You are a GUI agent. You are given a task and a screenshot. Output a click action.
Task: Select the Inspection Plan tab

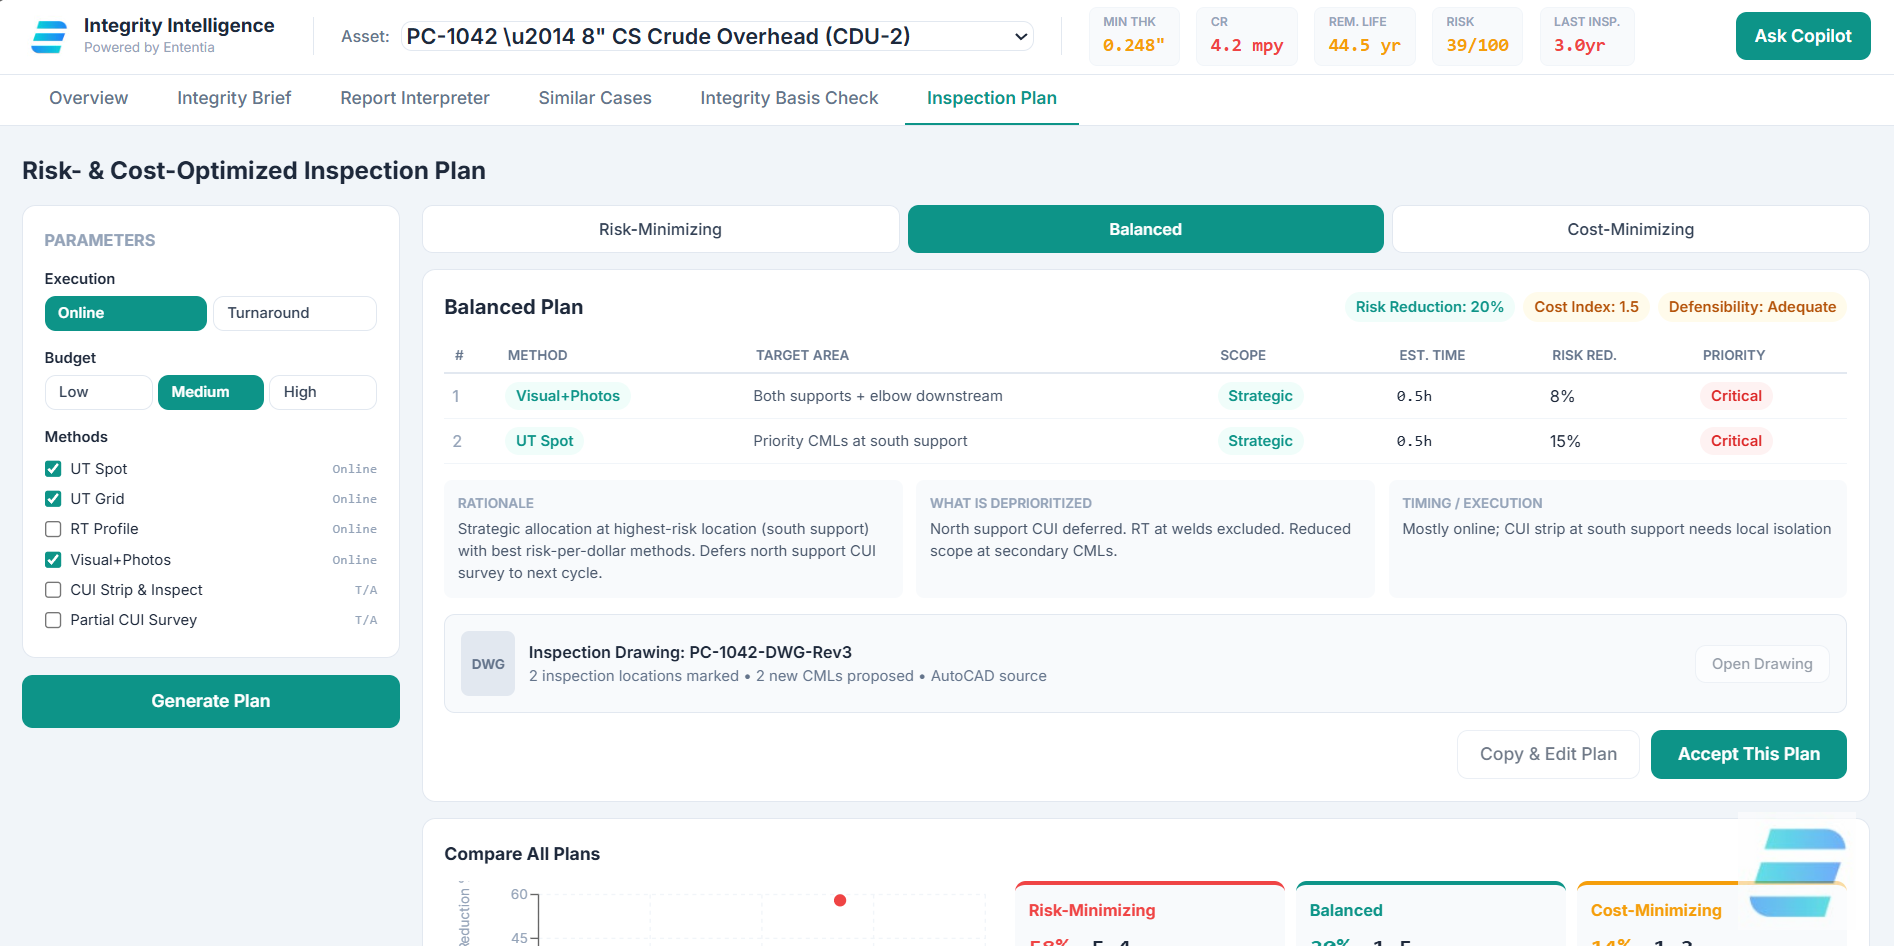(992, 98)
